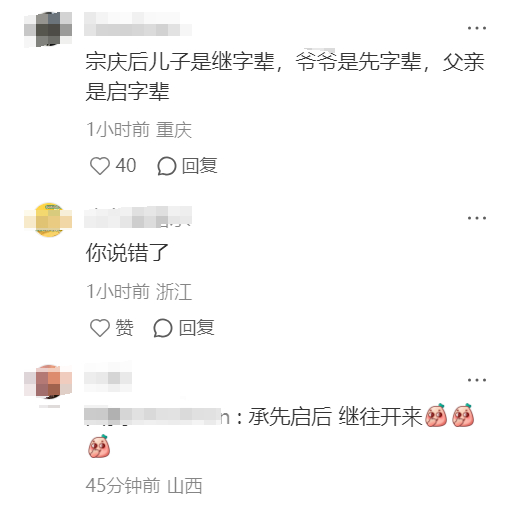Open first commenter's gray avatar
Viewport: 516px width, 505px height.
(48, 29)
